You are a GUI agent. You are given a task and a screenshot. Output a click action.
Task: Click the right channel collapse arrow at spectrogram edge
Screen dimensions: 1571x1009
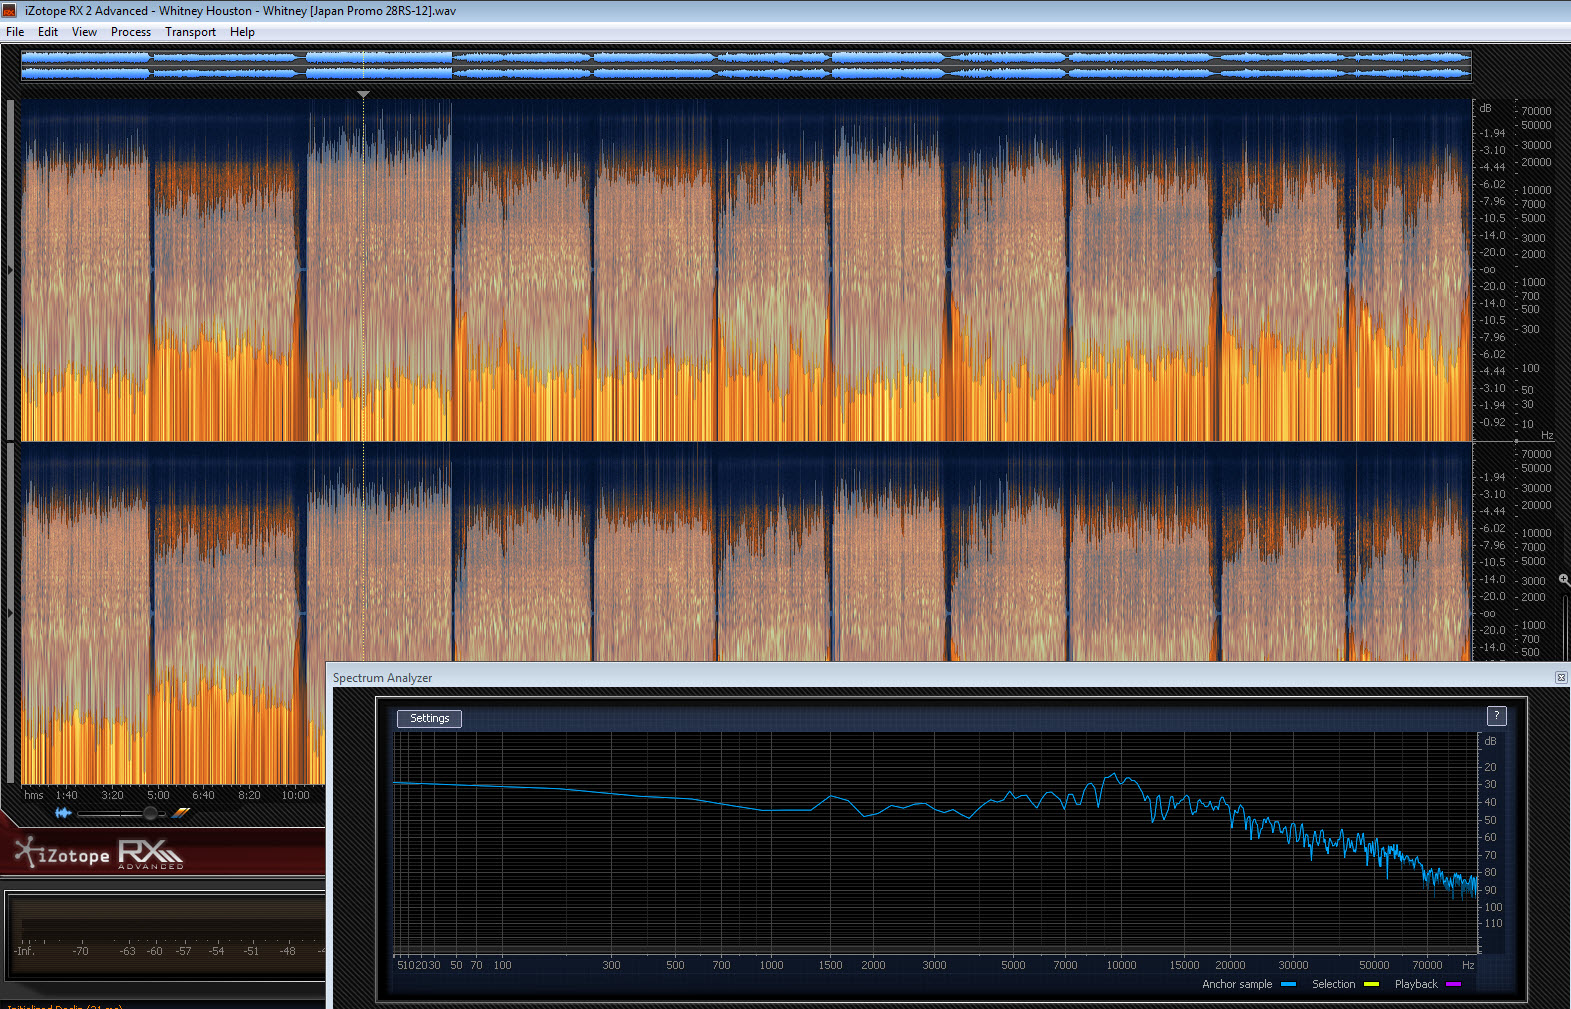point(10,613)
